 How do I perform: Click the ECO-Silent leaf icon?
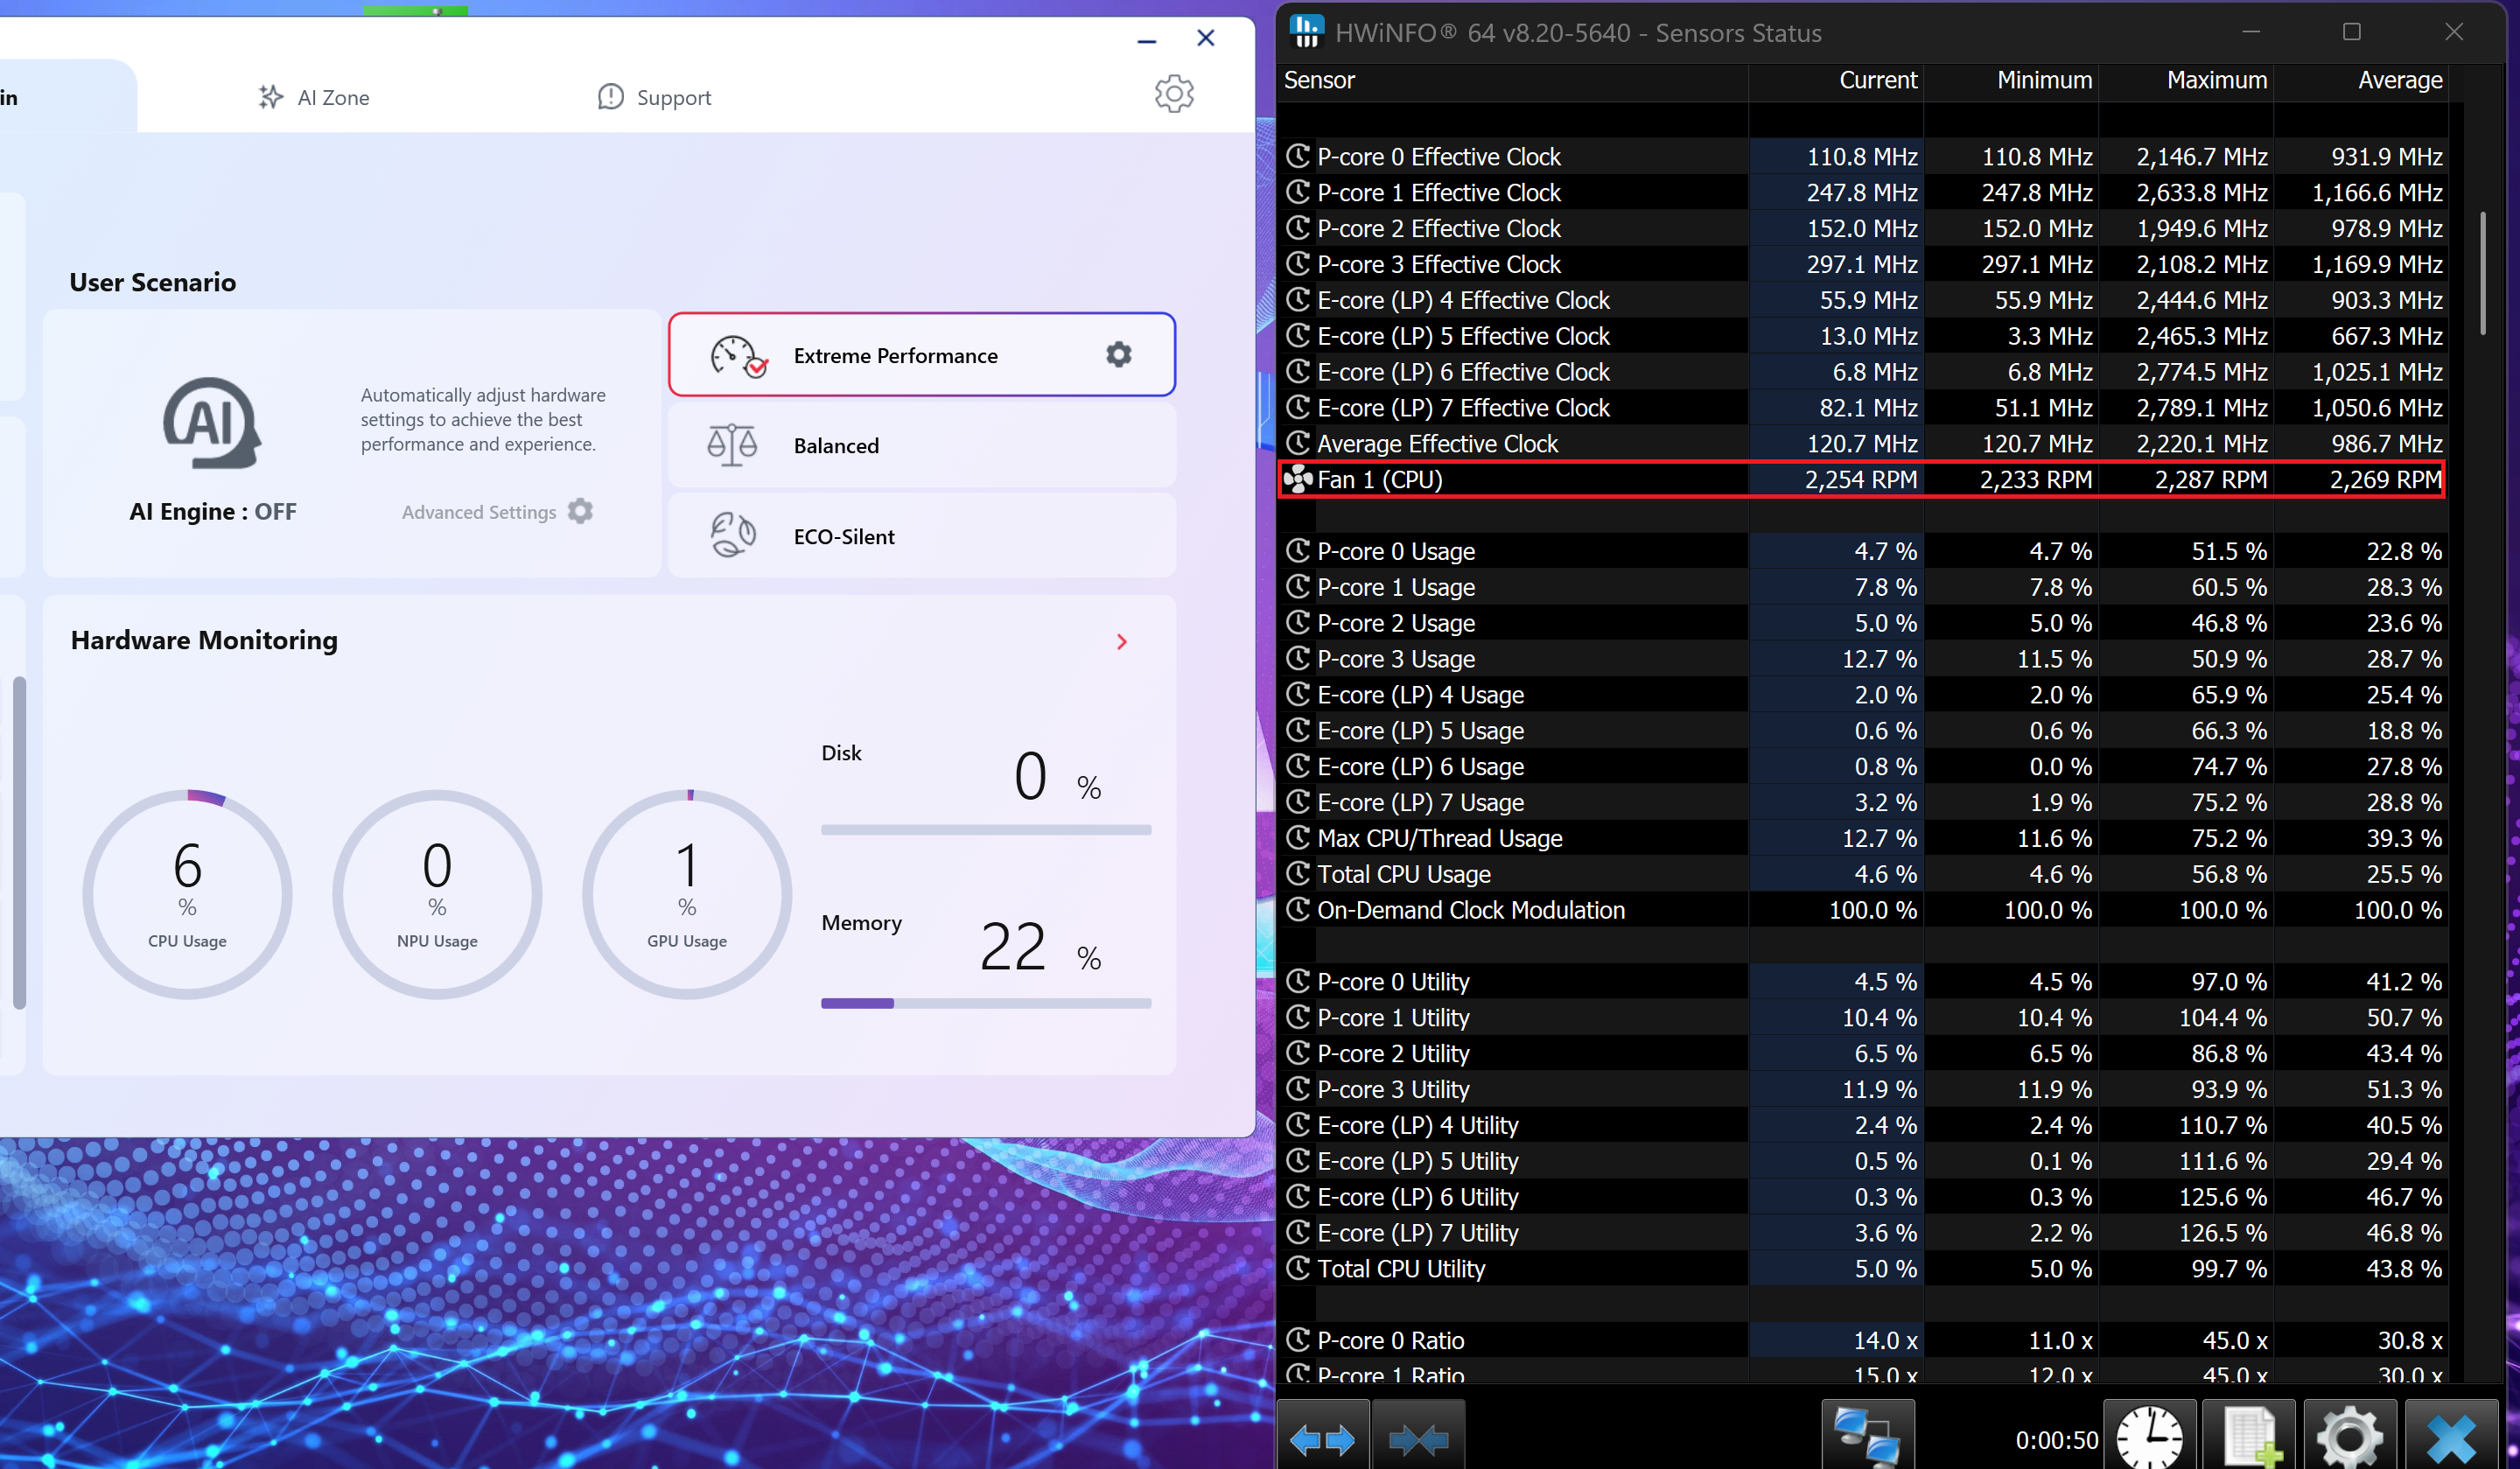point(733,535)
